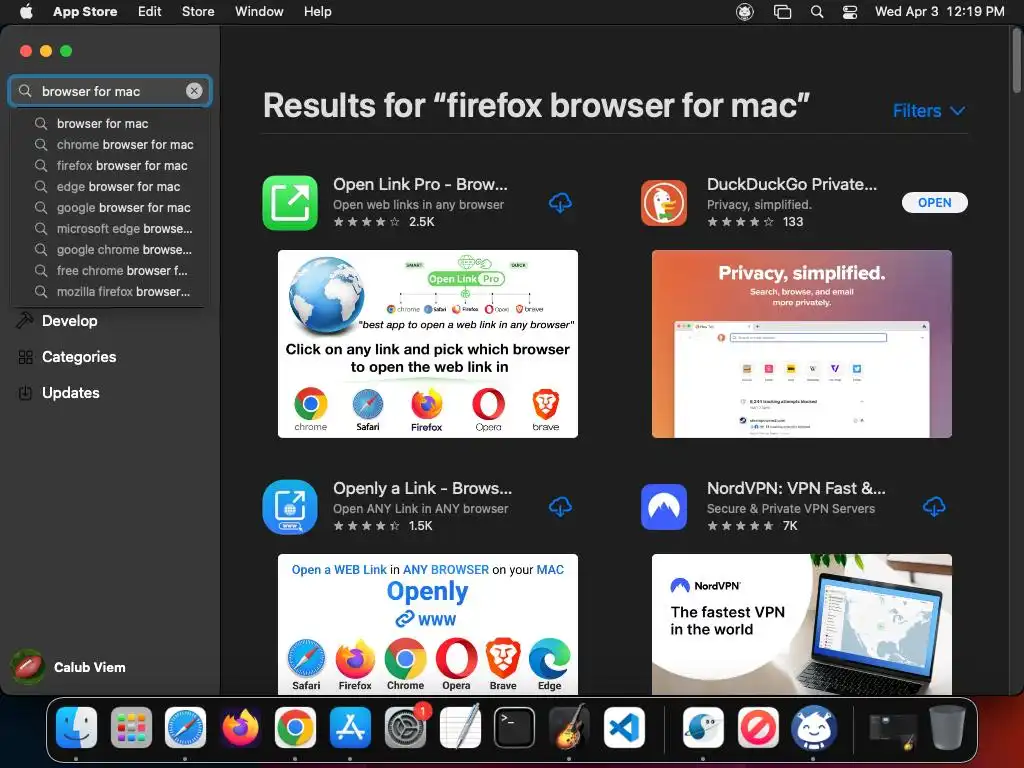Clear the search field with the x icon
This screenshot has width=1024, height=768.
point(194,91)
